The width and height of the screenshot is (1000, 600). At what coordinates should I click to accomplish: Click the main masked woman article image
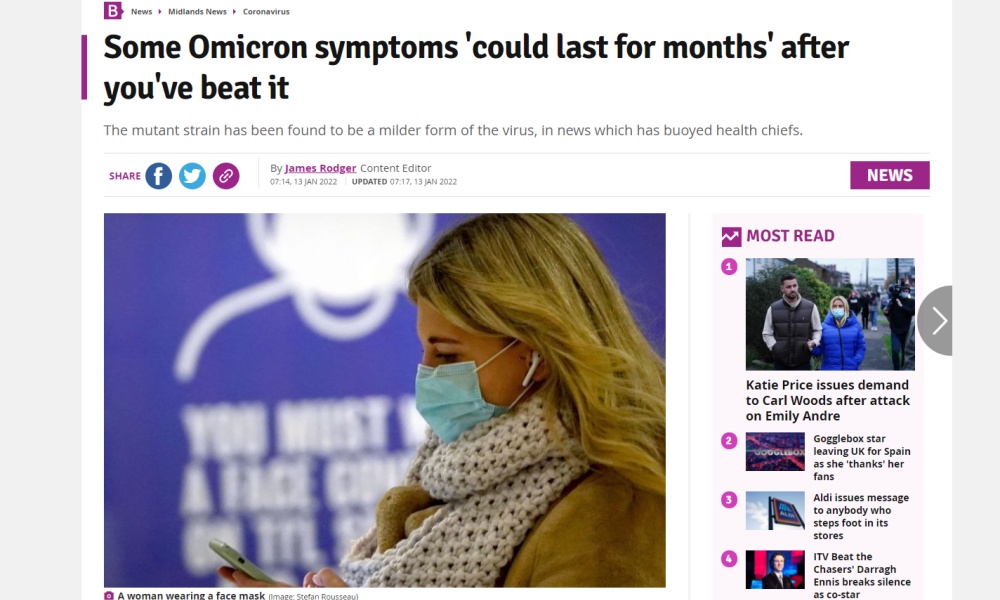point(385,400)
